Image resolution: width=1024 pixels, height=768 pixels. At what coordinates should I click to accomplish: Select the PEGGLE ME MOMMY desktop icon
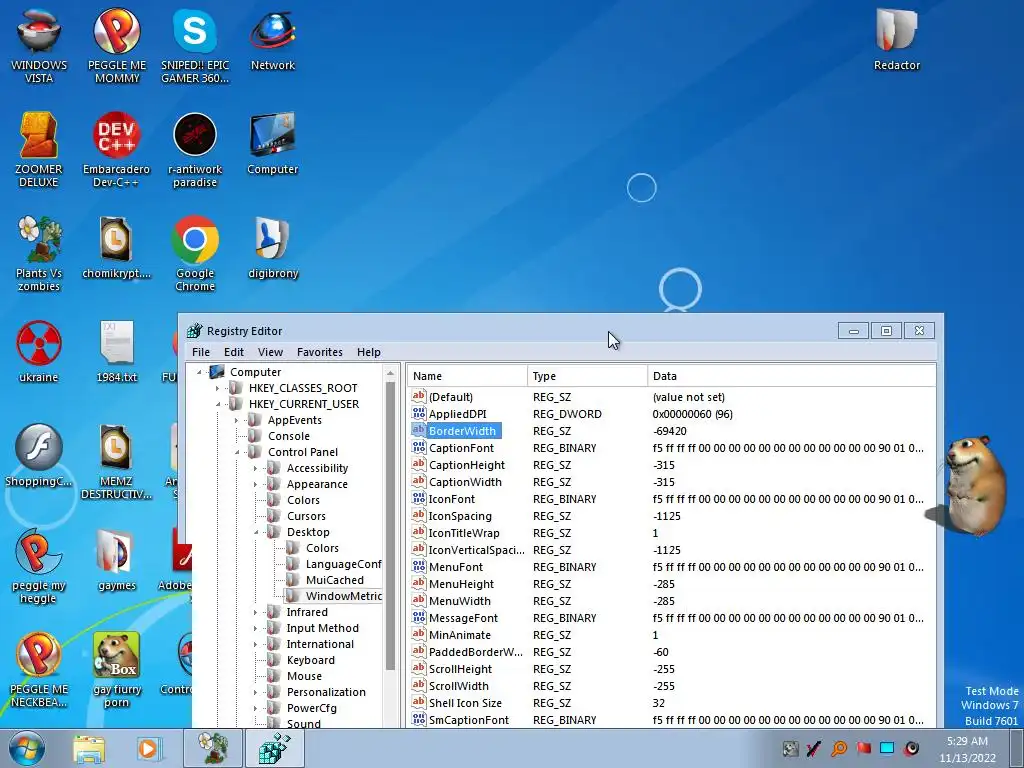(117, 46)
